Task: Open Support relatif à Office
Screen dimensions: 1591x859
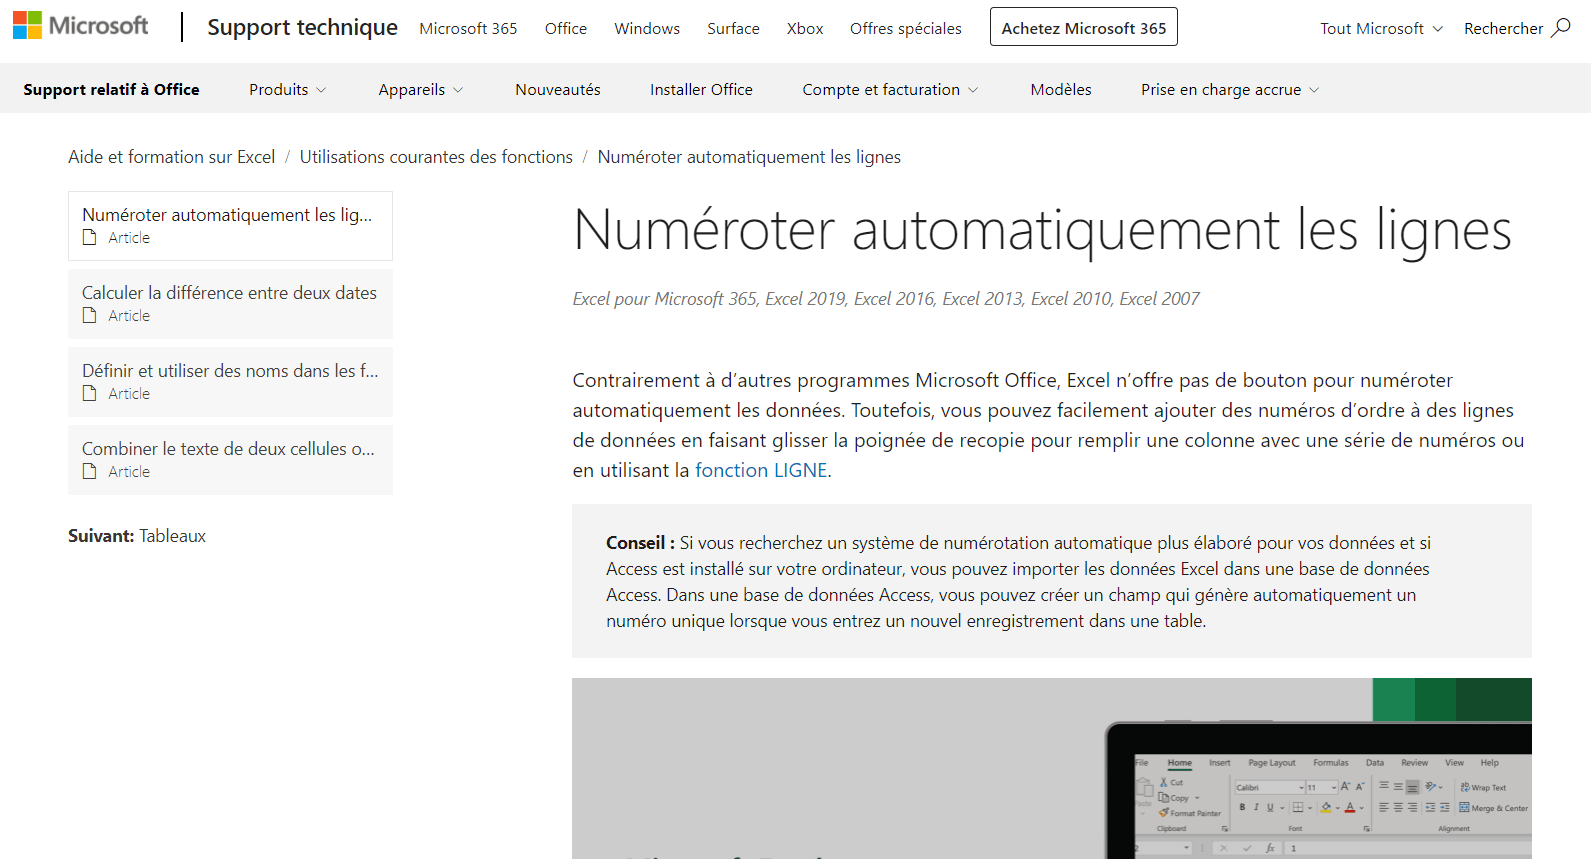Action: (x=111, y=89)
